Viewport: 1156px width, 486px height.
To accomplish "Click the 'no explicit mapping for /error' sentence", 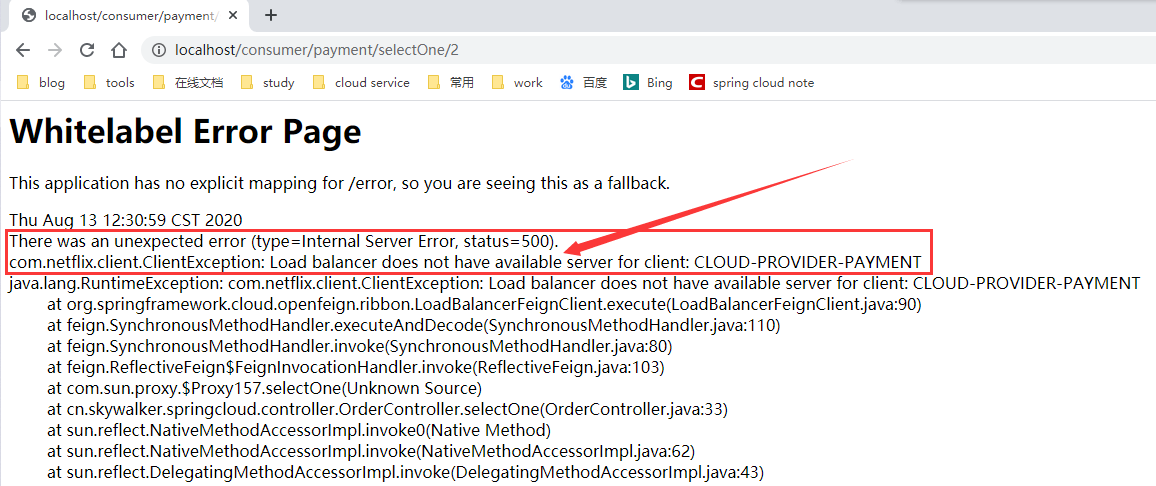I will (340, 183).
